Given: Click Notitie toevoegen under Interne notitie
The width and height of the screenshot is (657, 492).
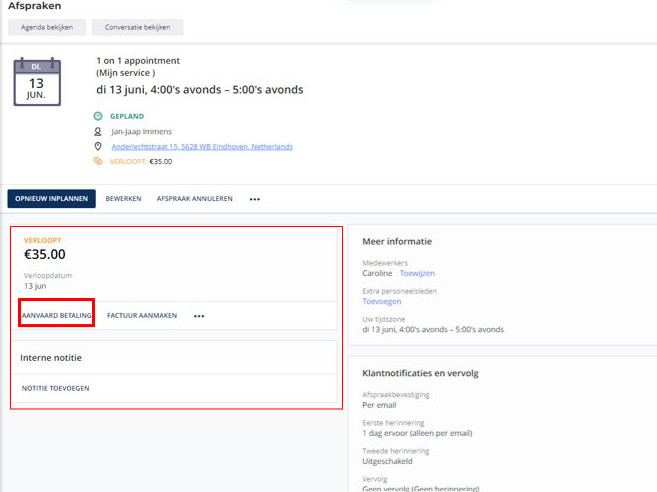Looking at the screenshot, I should 55,388.
